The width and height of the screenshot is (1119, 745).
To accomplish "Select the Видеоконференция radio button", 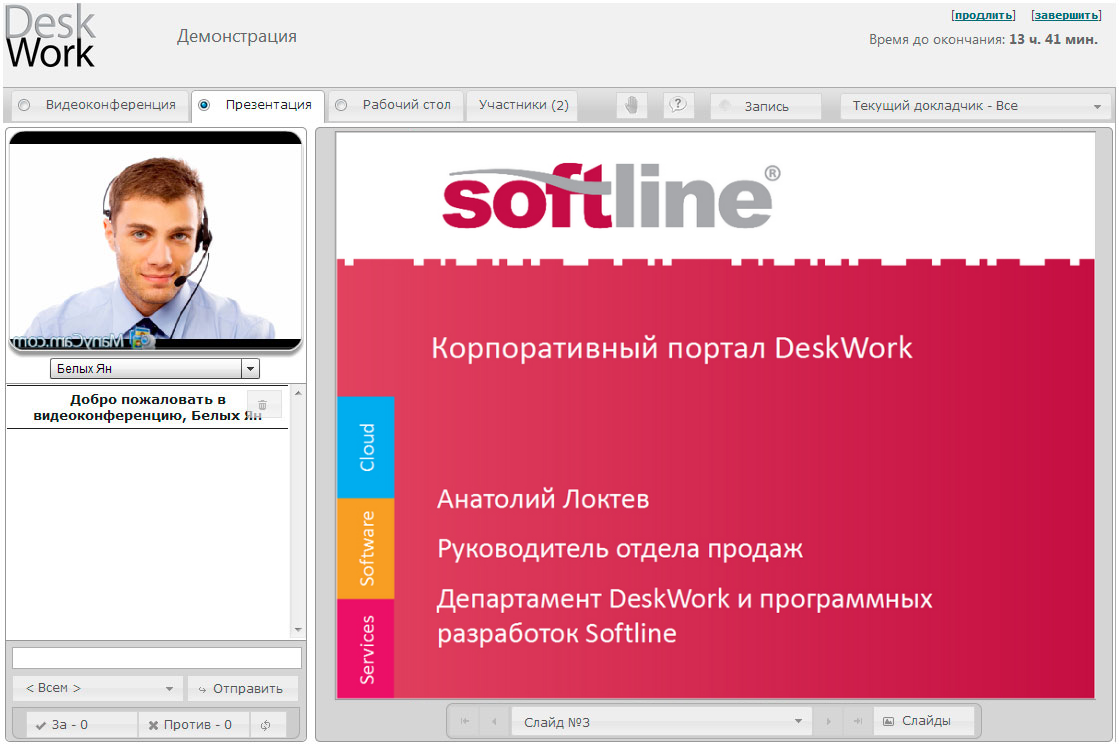I will point(24,105).
